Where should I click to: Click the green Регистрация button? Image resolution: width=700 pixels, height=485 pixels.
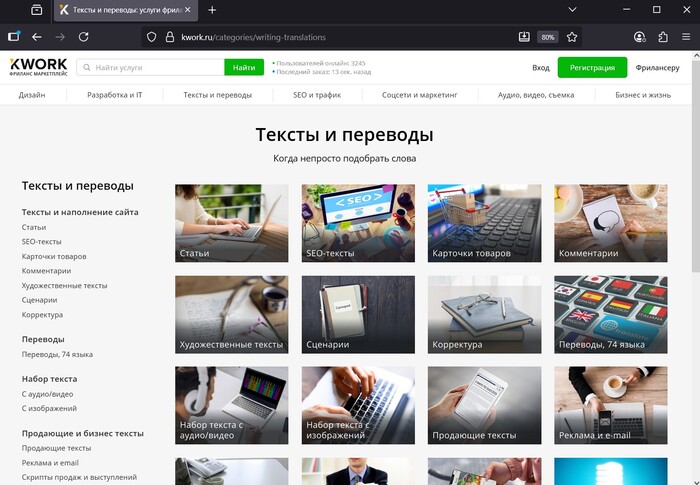(x=592, y=67)
